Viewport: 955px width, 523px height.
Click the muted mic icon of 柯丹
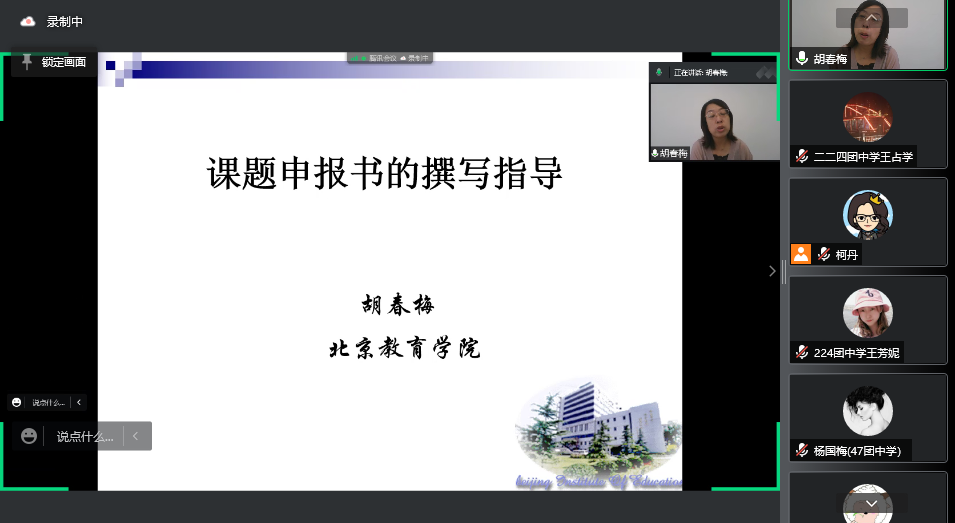pos(823,254)
